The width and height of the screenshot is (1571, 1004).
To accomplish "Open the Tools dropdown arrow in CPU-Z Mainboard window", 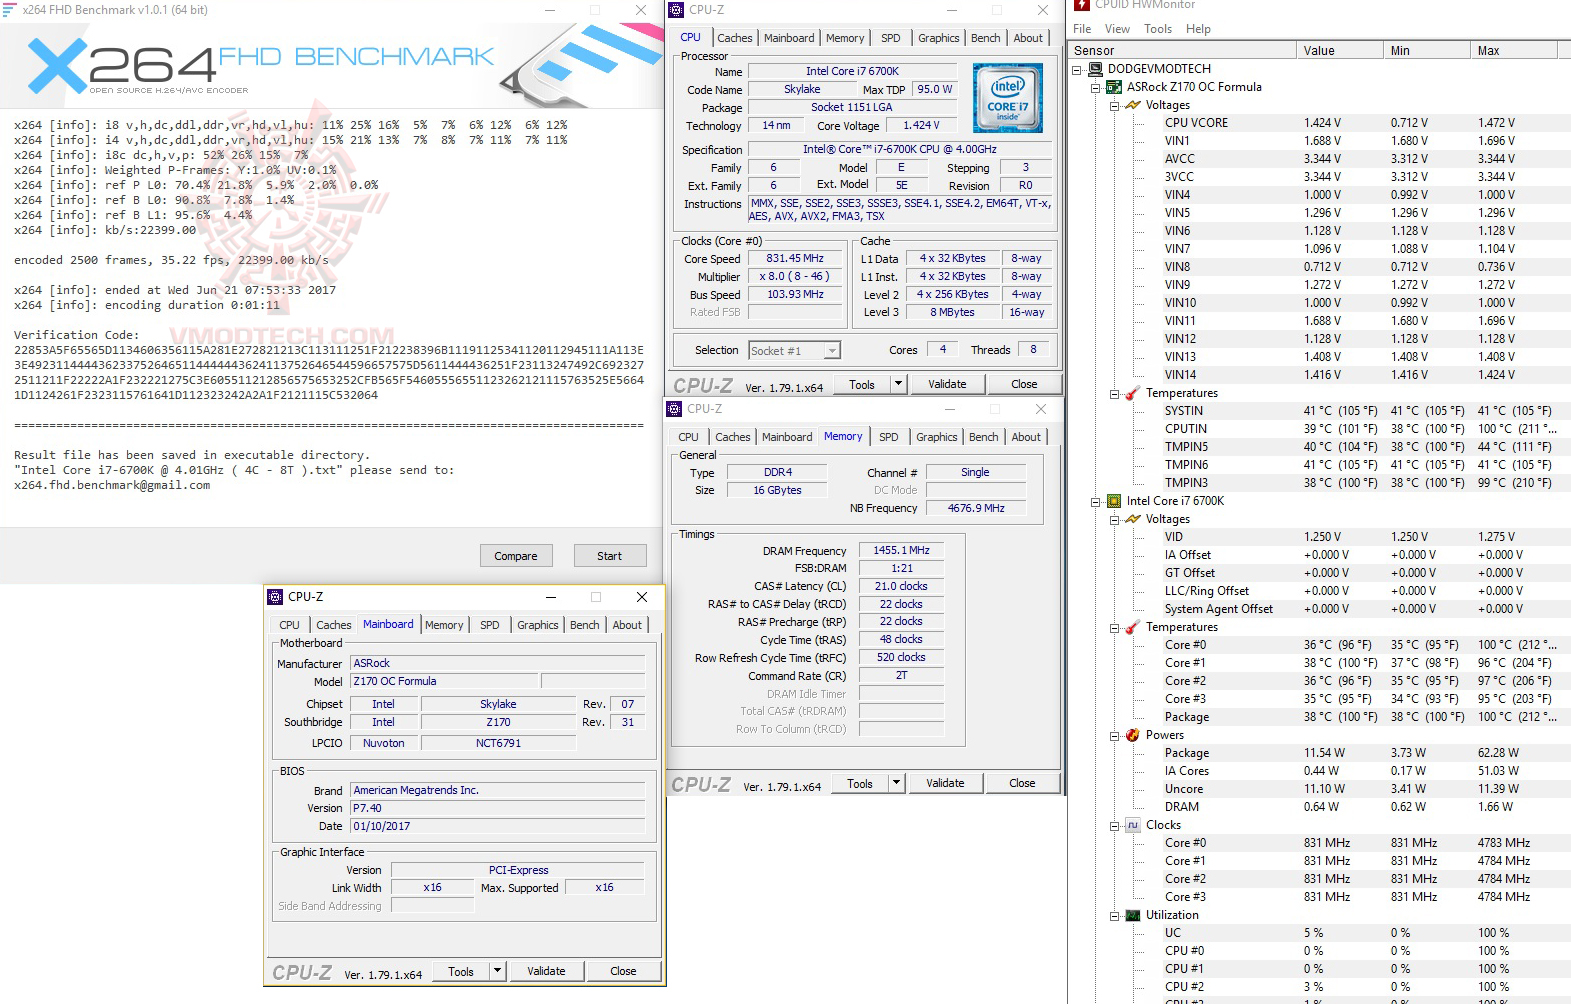I will [x=497, y=971].
